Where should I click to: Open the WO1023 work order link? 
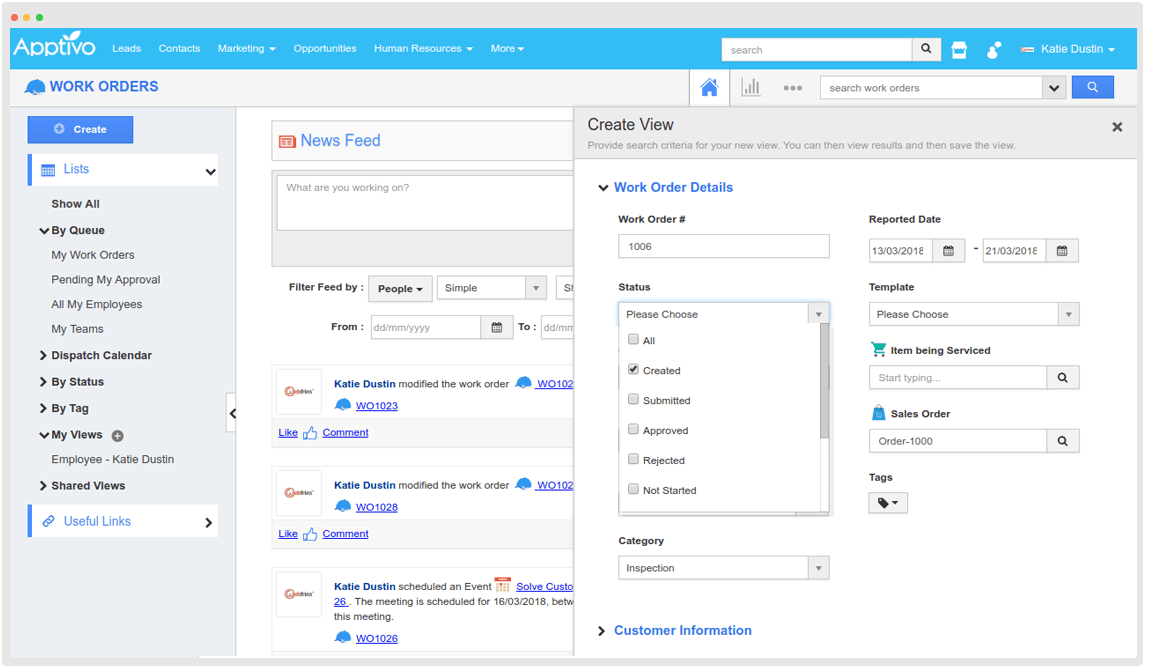pos(378,407)
